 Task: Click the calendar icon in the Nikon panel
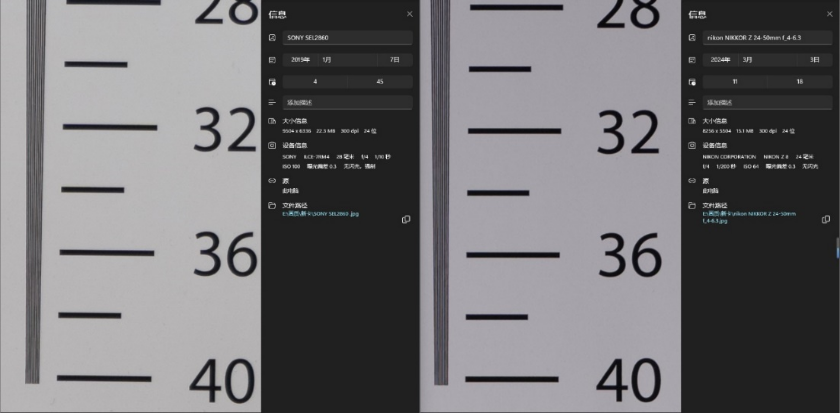692,60
